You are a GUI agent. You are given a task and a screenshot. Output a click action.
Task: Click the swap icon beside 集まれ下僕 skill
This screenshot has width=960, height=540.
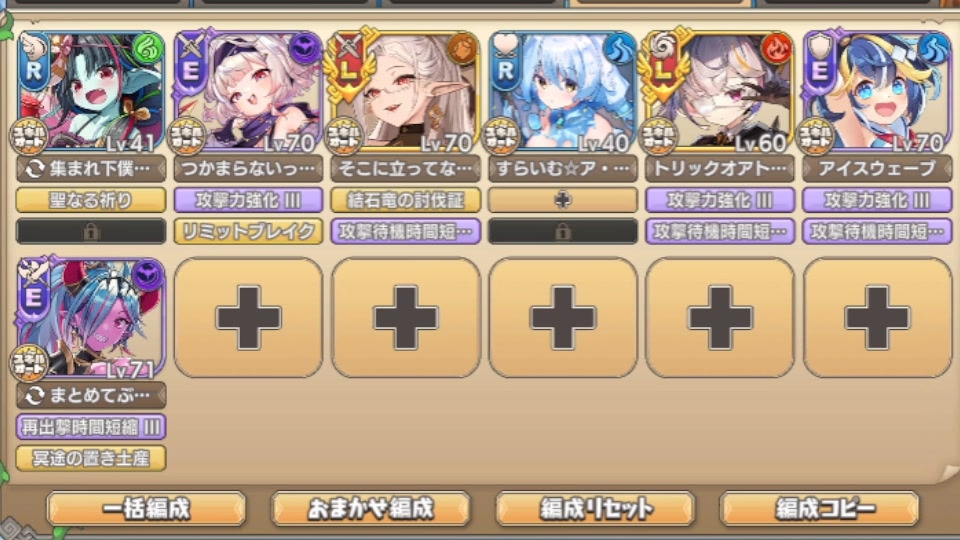pos(35,169)
